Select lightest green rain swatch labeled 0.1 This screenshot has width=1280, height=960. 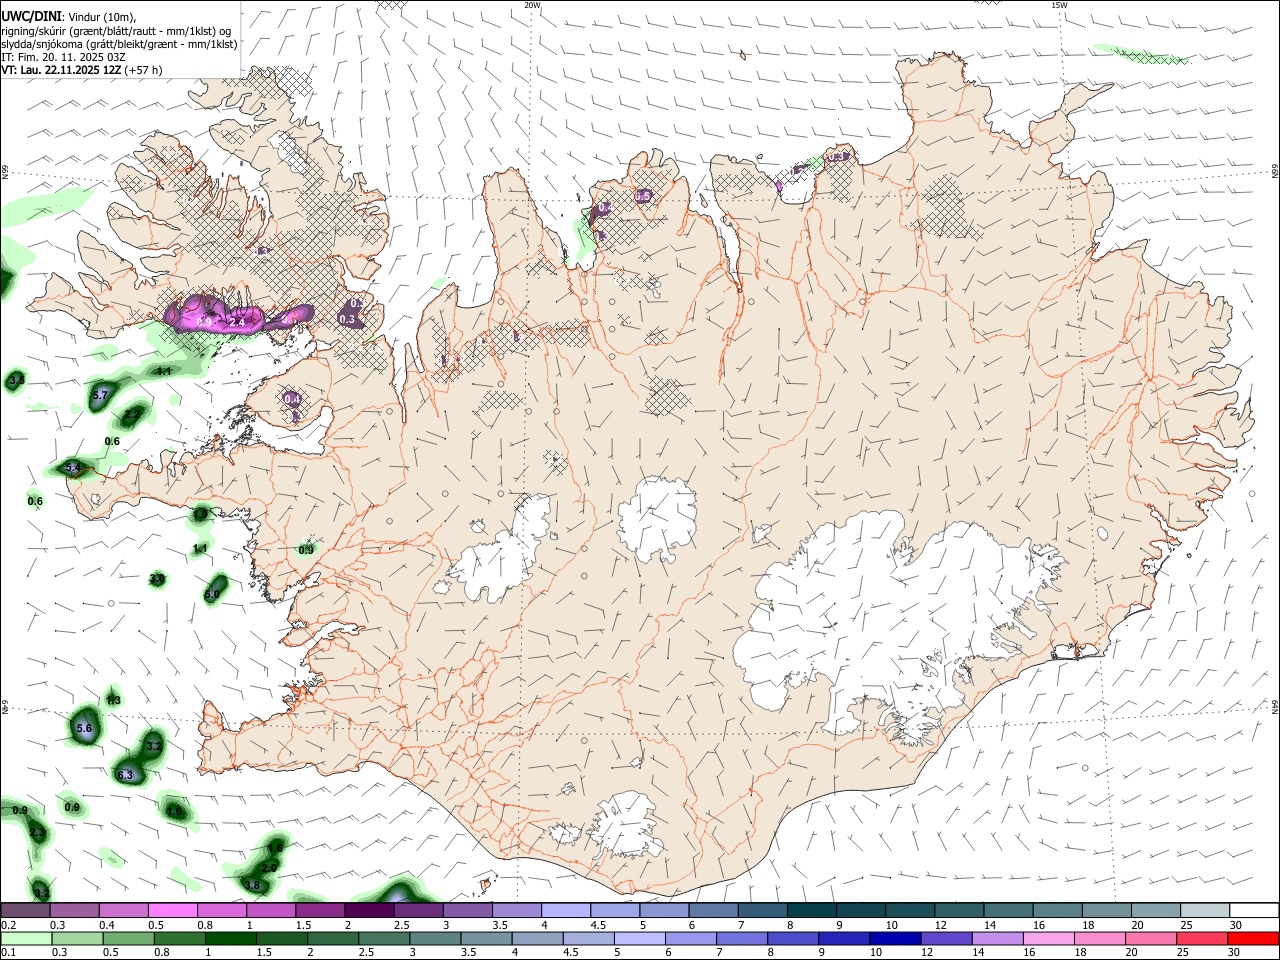coord(26,939)
